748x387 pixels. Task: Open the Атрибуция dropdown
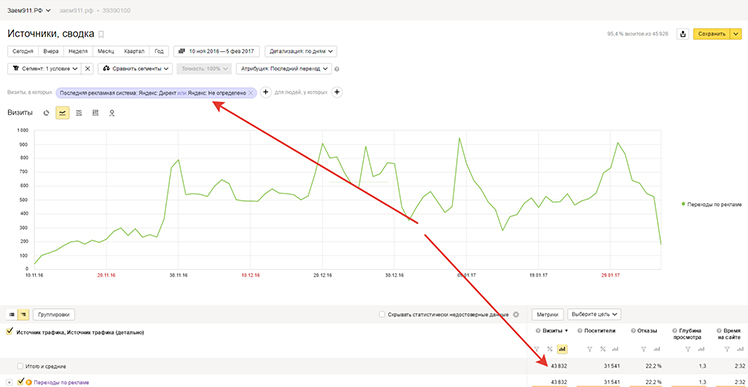[x=284, y=69]
